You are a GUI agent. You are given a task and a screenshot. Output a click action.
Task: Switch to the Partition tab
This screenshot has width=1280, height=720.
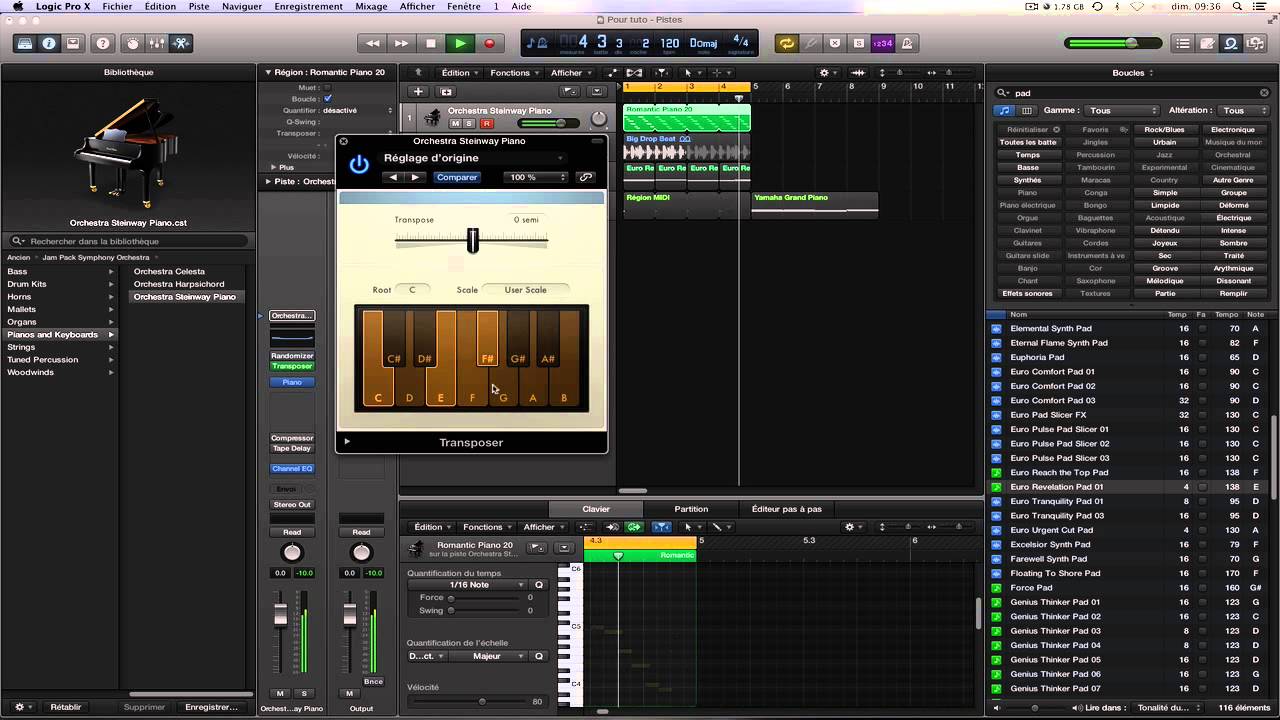(691, 509)
